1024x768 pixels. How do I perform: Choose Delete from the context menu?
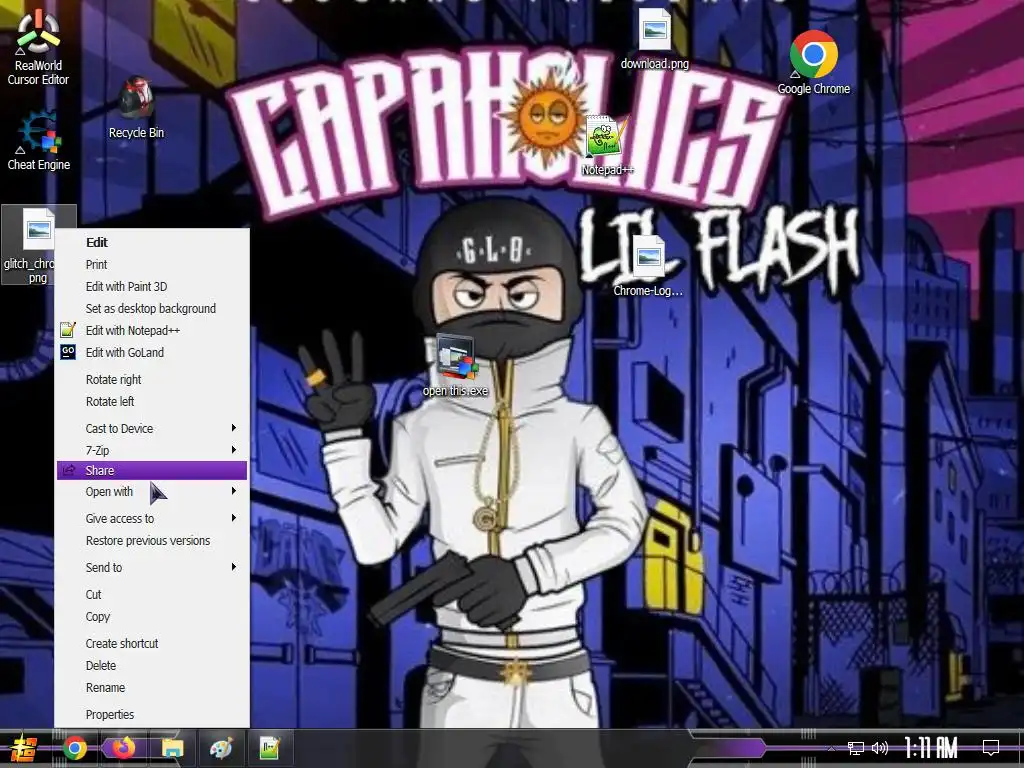tap(152, 665)
